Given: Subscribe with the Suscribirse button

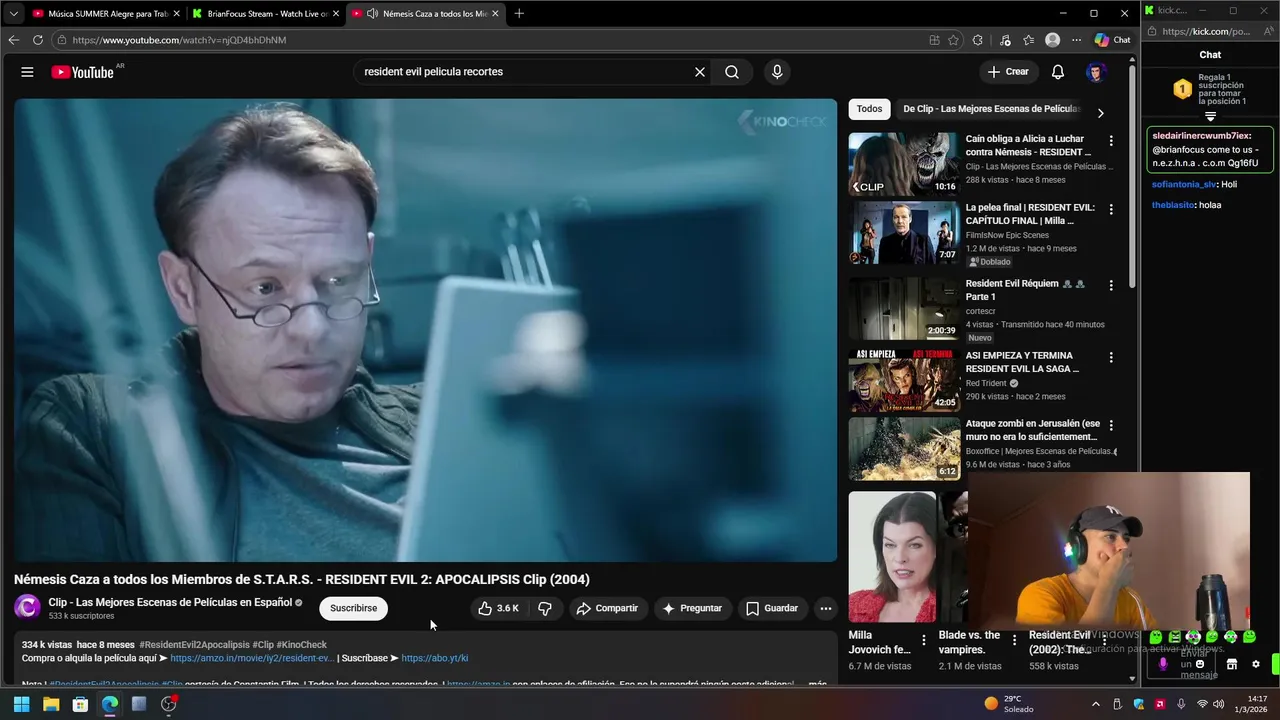Looking at the screenshot, I should pos(354,608).
